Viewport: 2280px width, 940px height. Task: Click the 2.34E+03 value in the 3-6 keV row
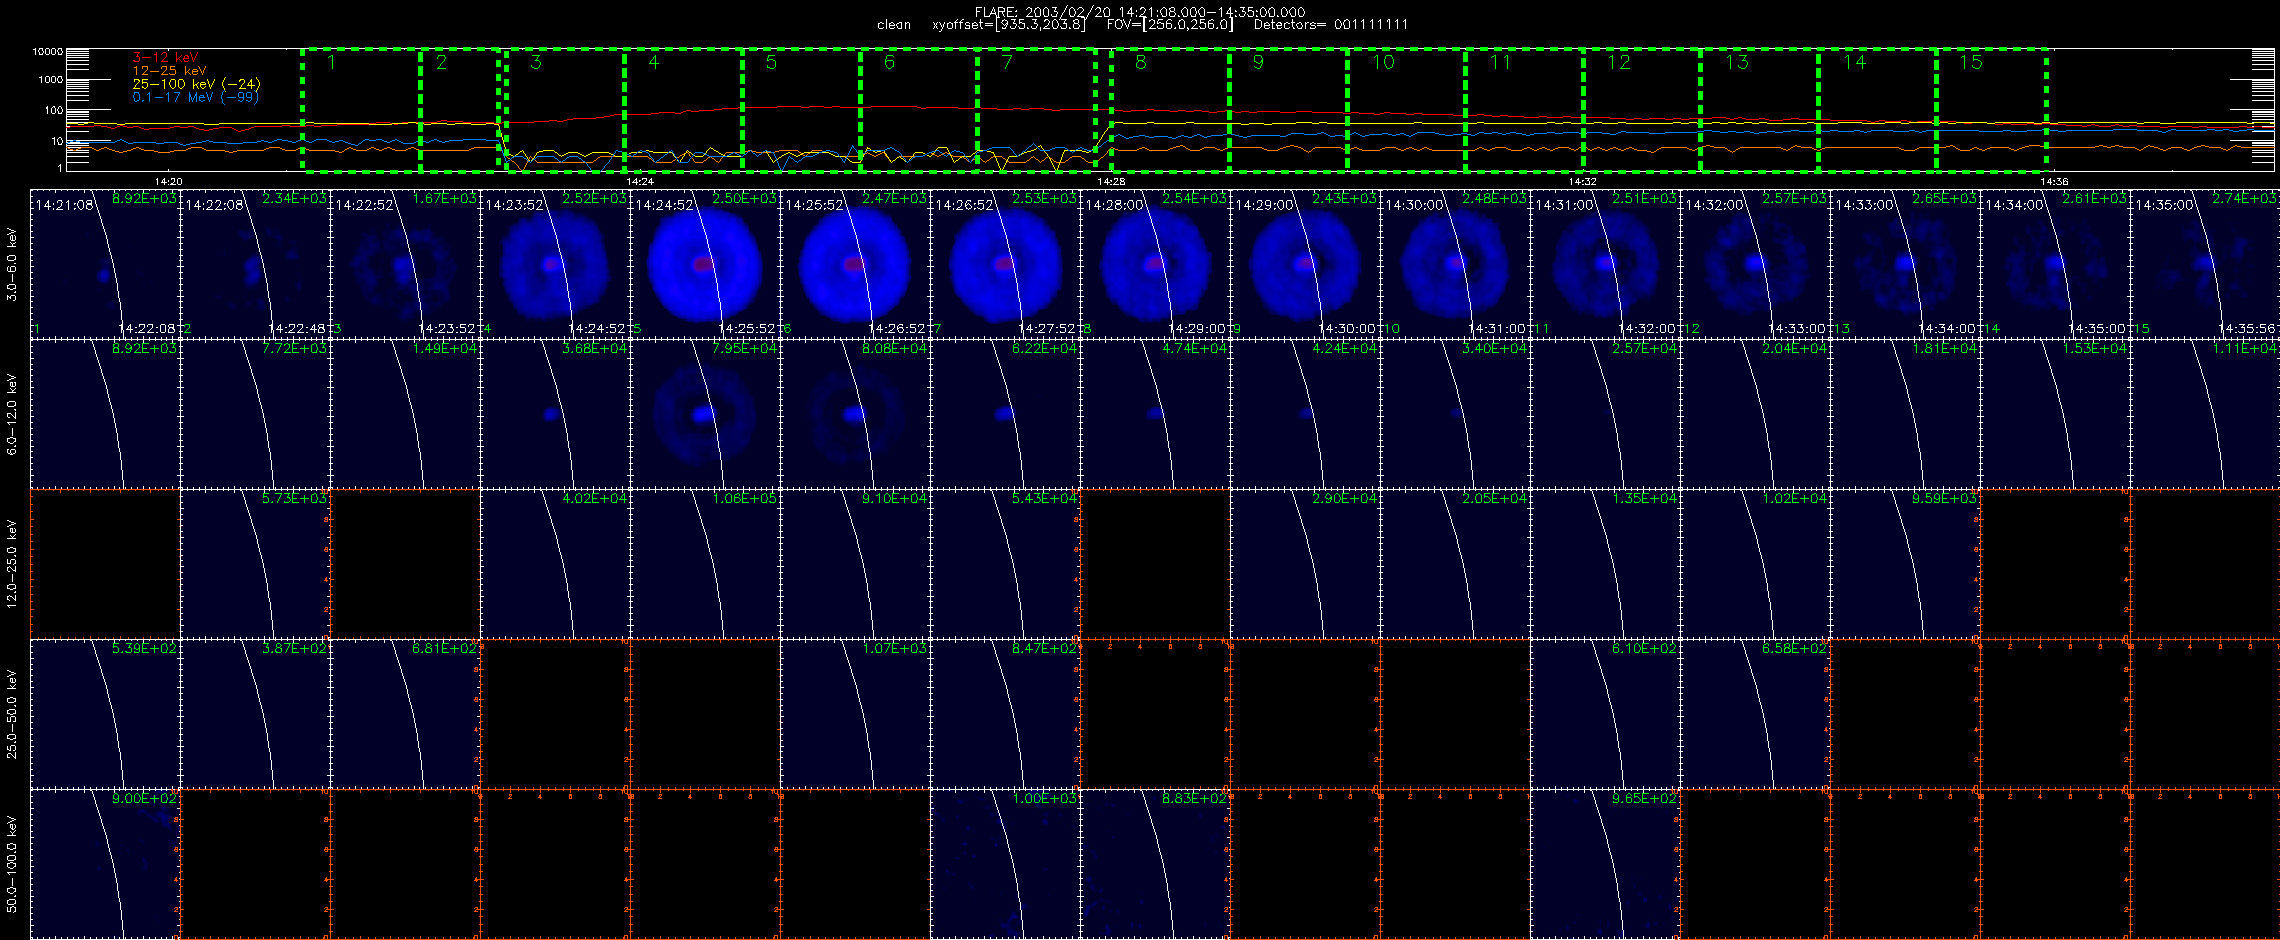(295, 199)
